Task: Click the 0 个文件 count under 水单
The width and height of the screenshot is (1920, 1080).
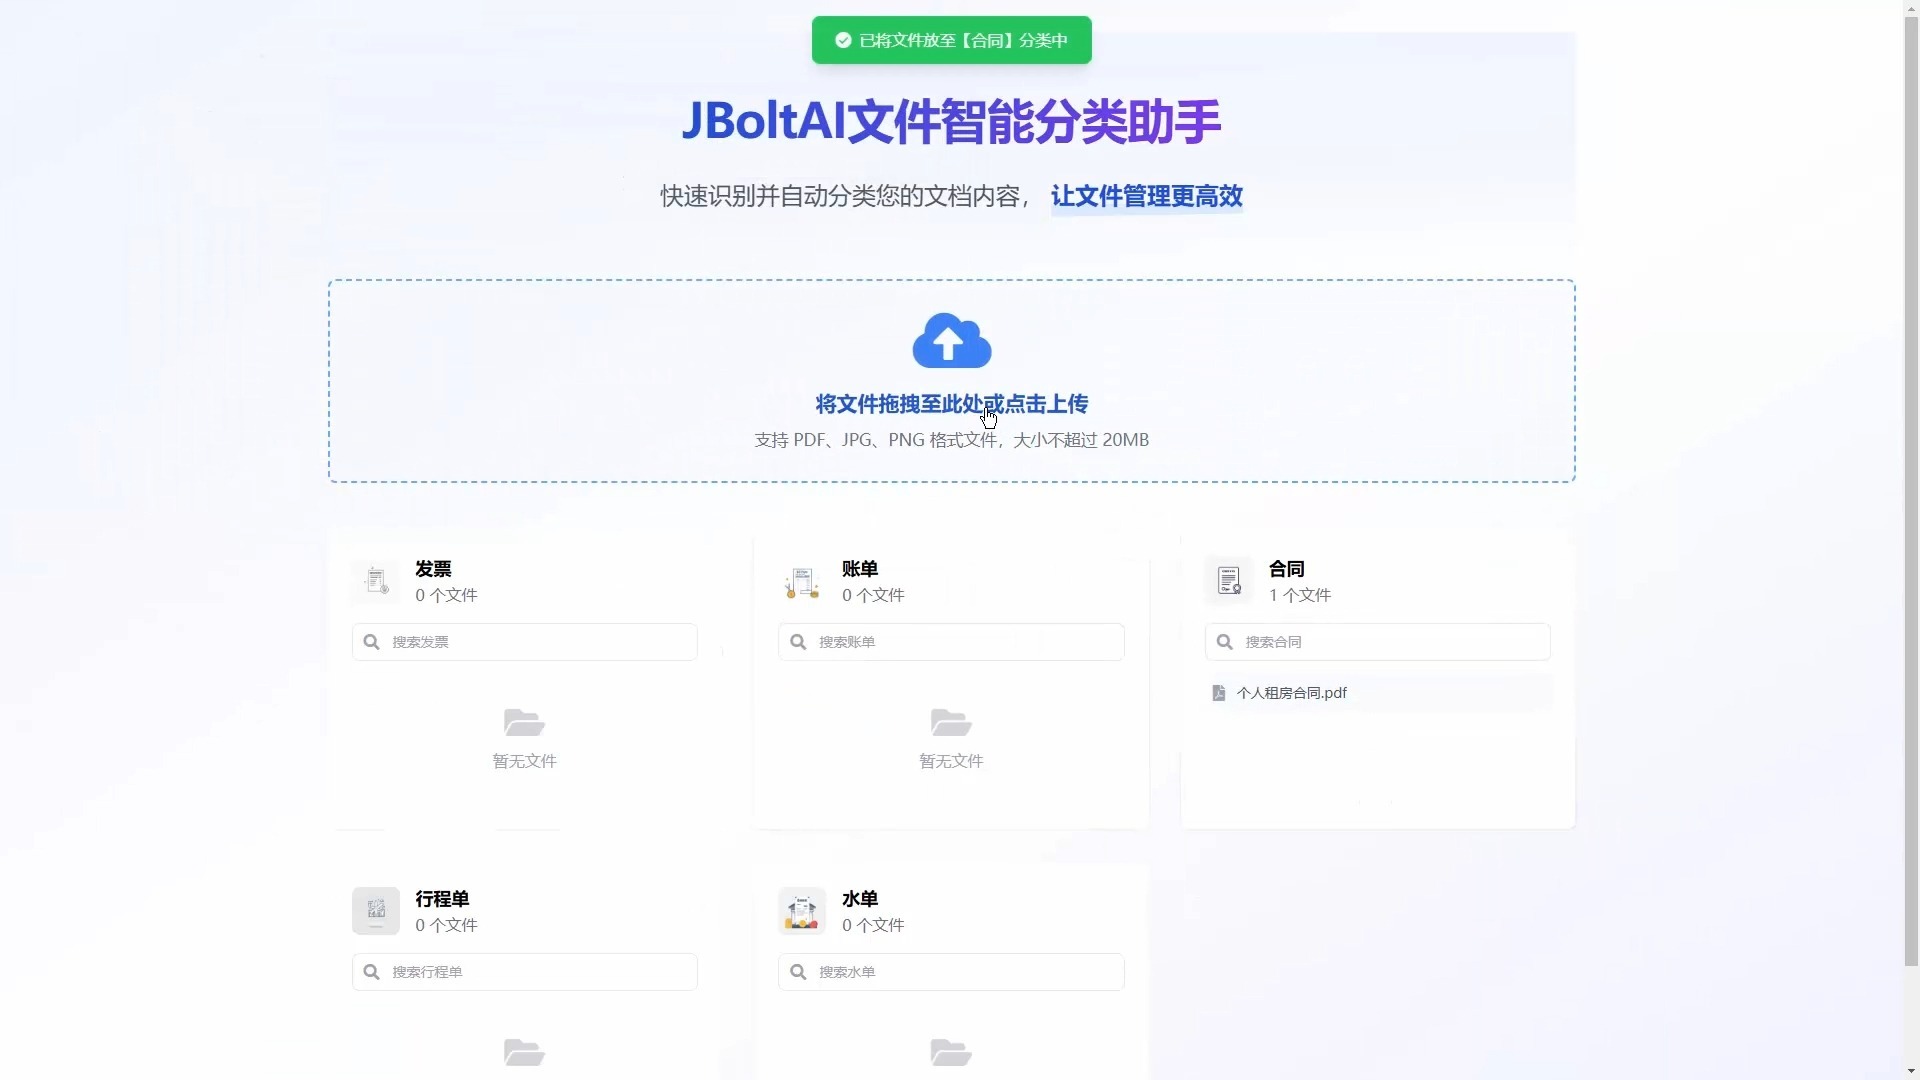Action: (873, 925)
